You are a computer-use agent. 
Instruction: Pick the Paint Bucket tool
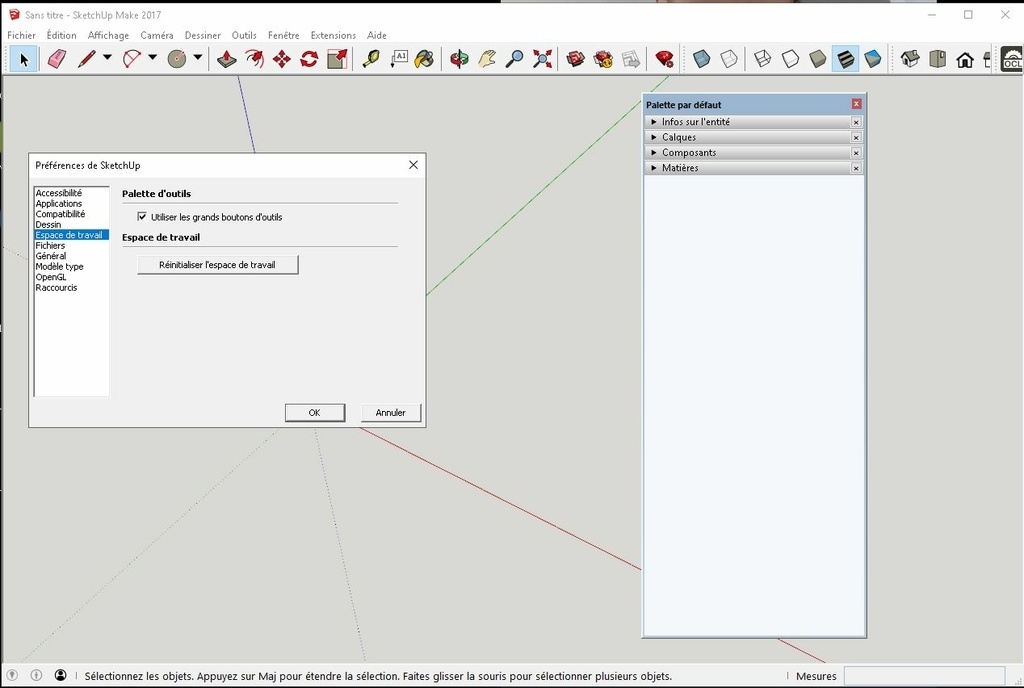coord(425,59)
